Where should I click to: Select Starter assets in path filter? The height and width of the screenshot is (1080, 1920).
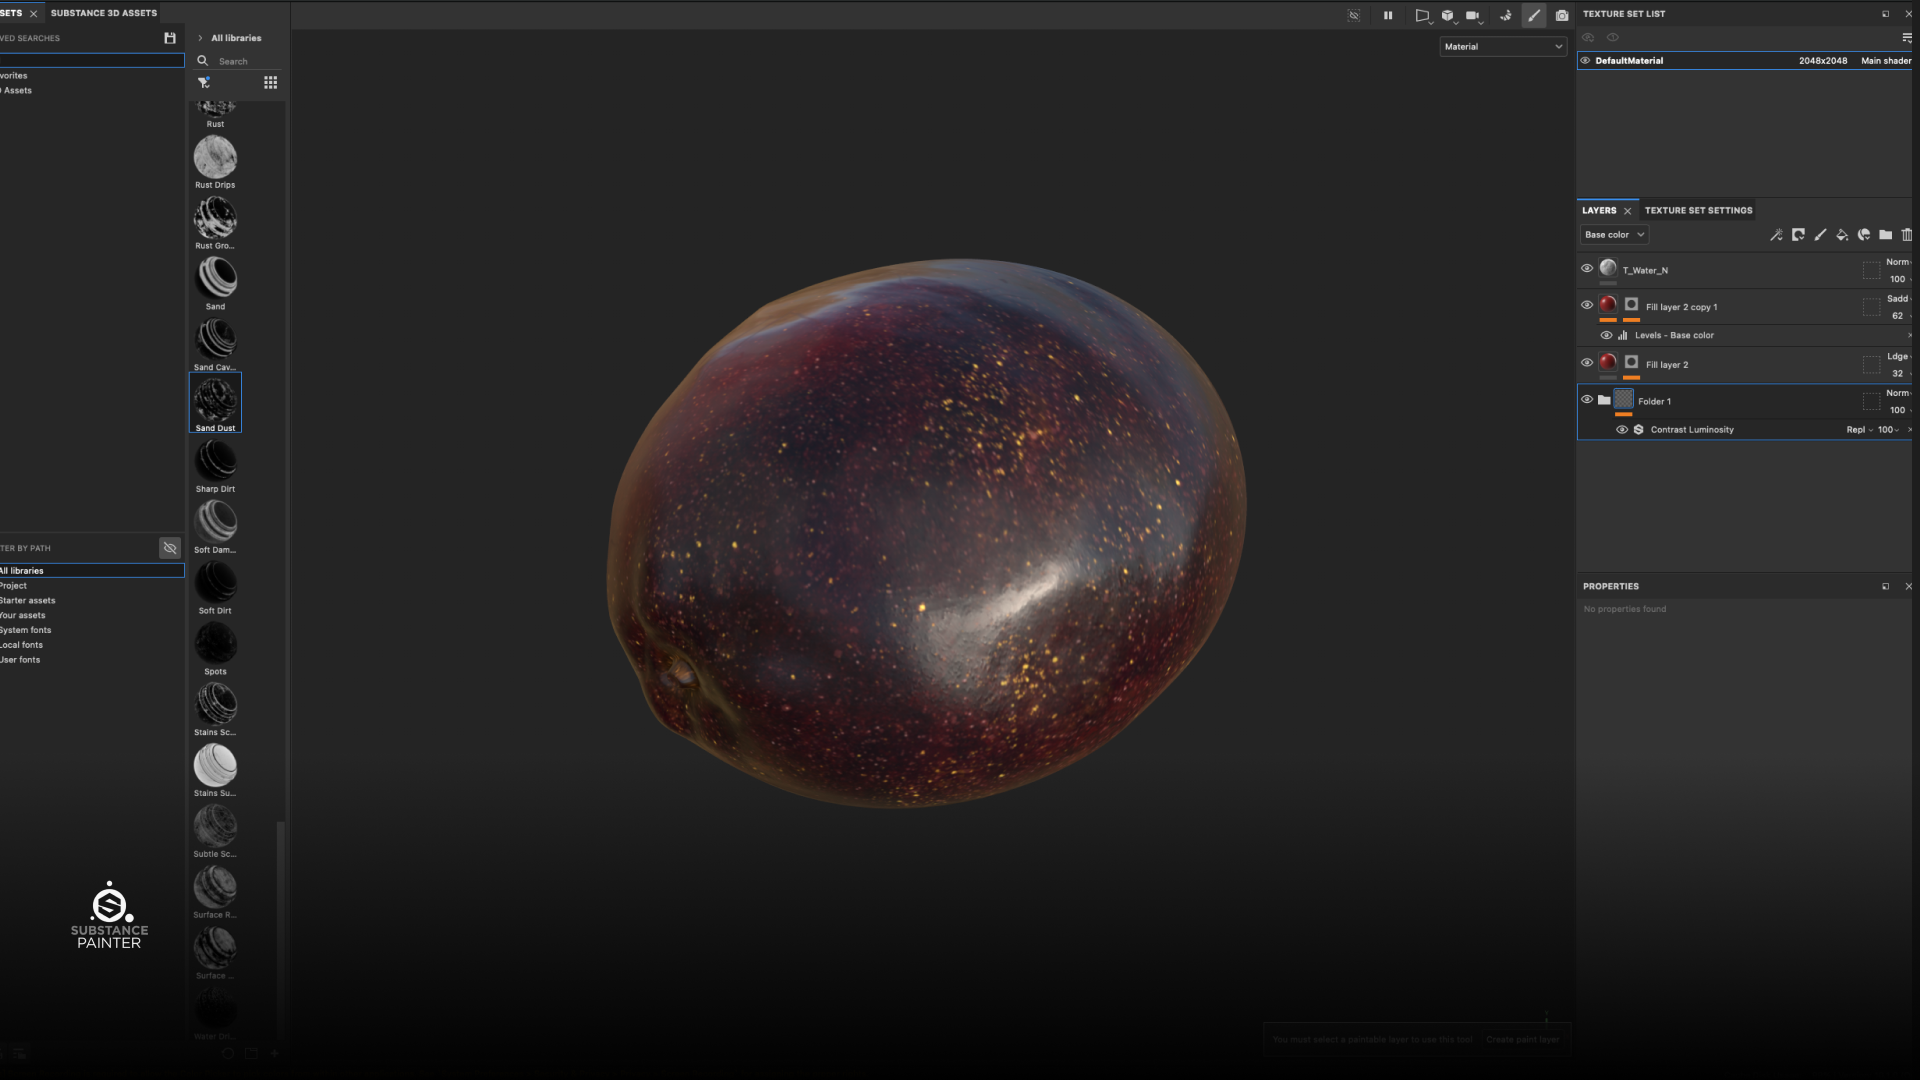pos(28,600)
